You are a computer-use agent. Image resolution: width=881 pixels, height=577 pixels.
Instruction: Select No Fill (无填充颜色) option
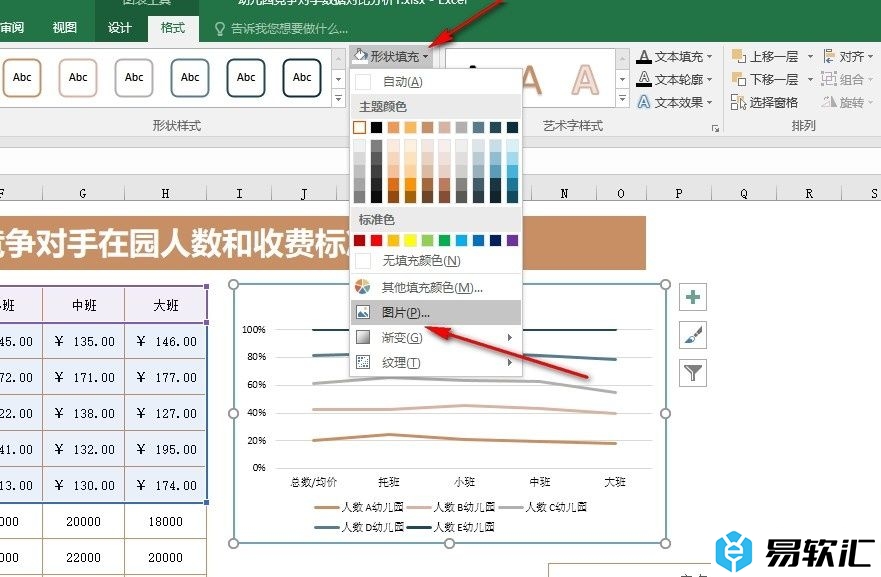point(435,261)
